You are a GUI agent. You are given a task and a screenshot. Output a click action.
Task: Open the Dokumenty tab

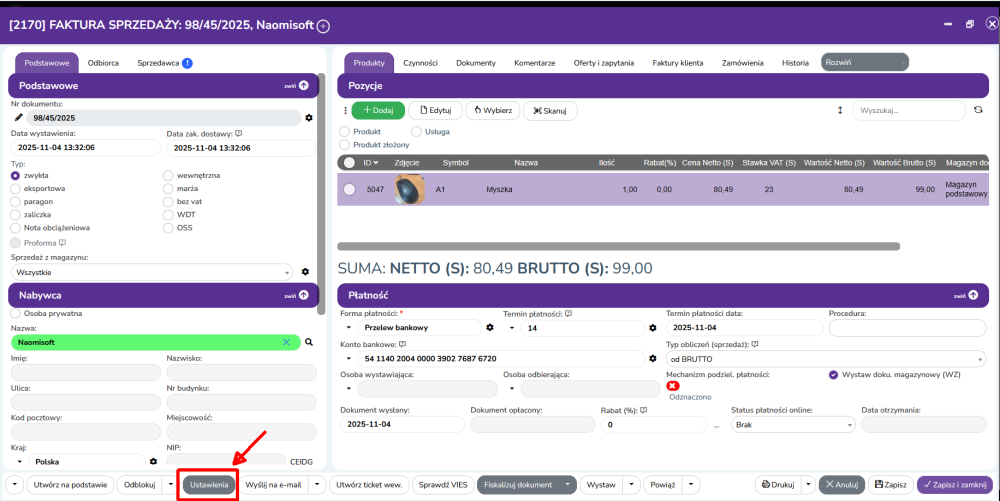[476, 62]
